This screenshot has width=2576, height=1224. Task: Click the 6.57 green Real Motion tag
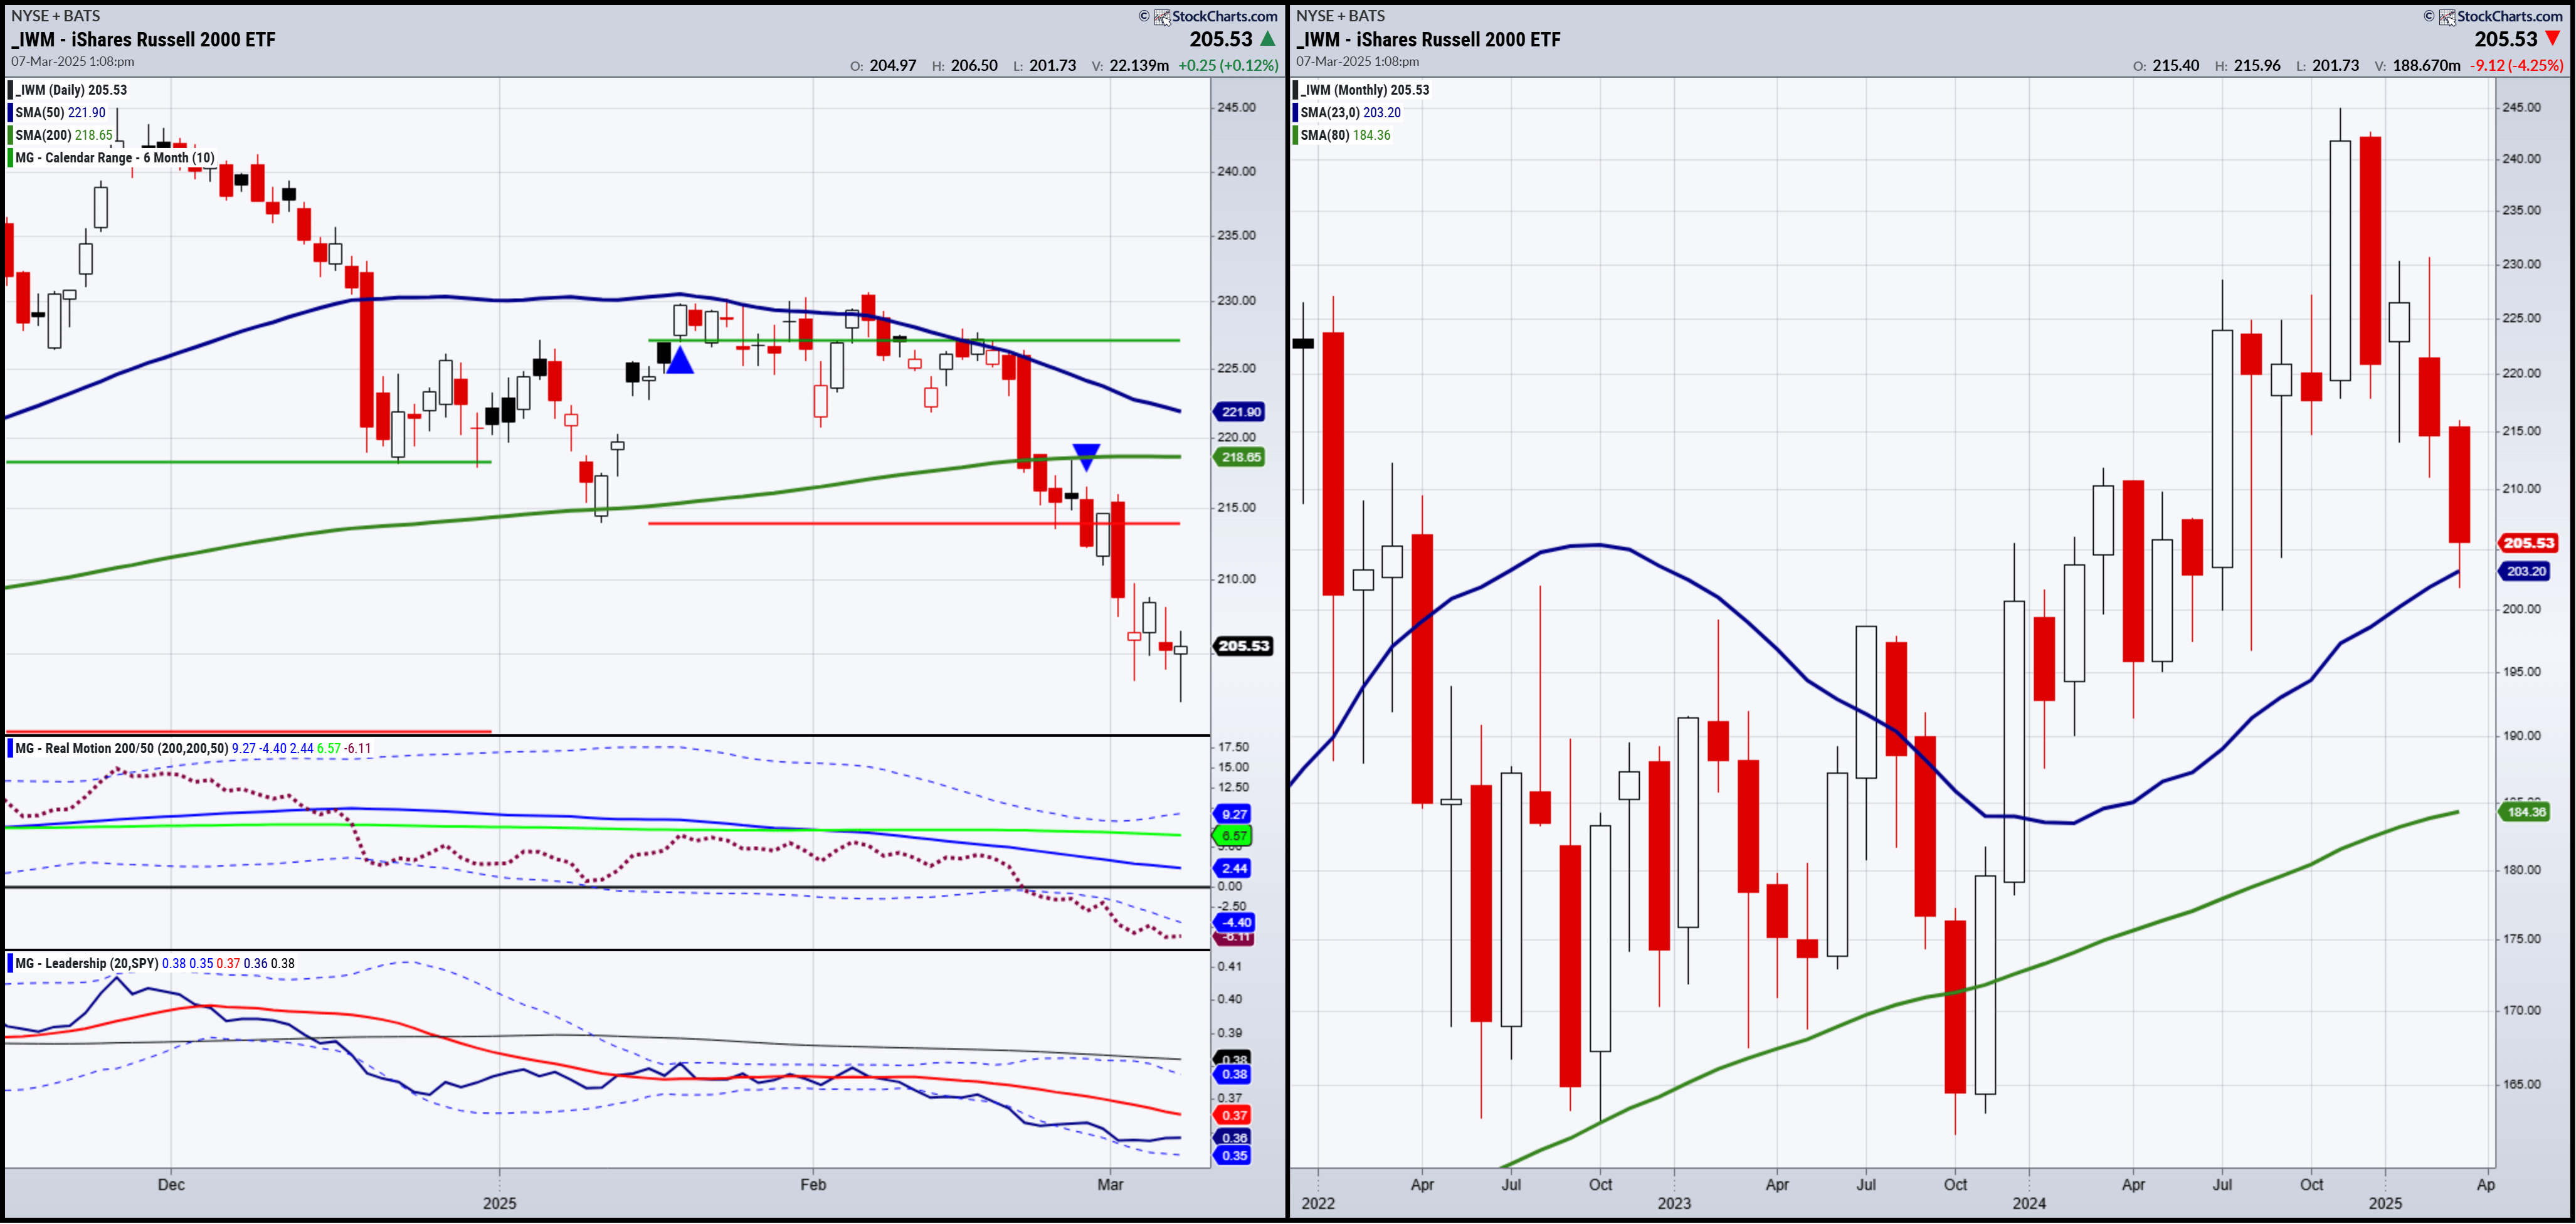point(1233,836)
